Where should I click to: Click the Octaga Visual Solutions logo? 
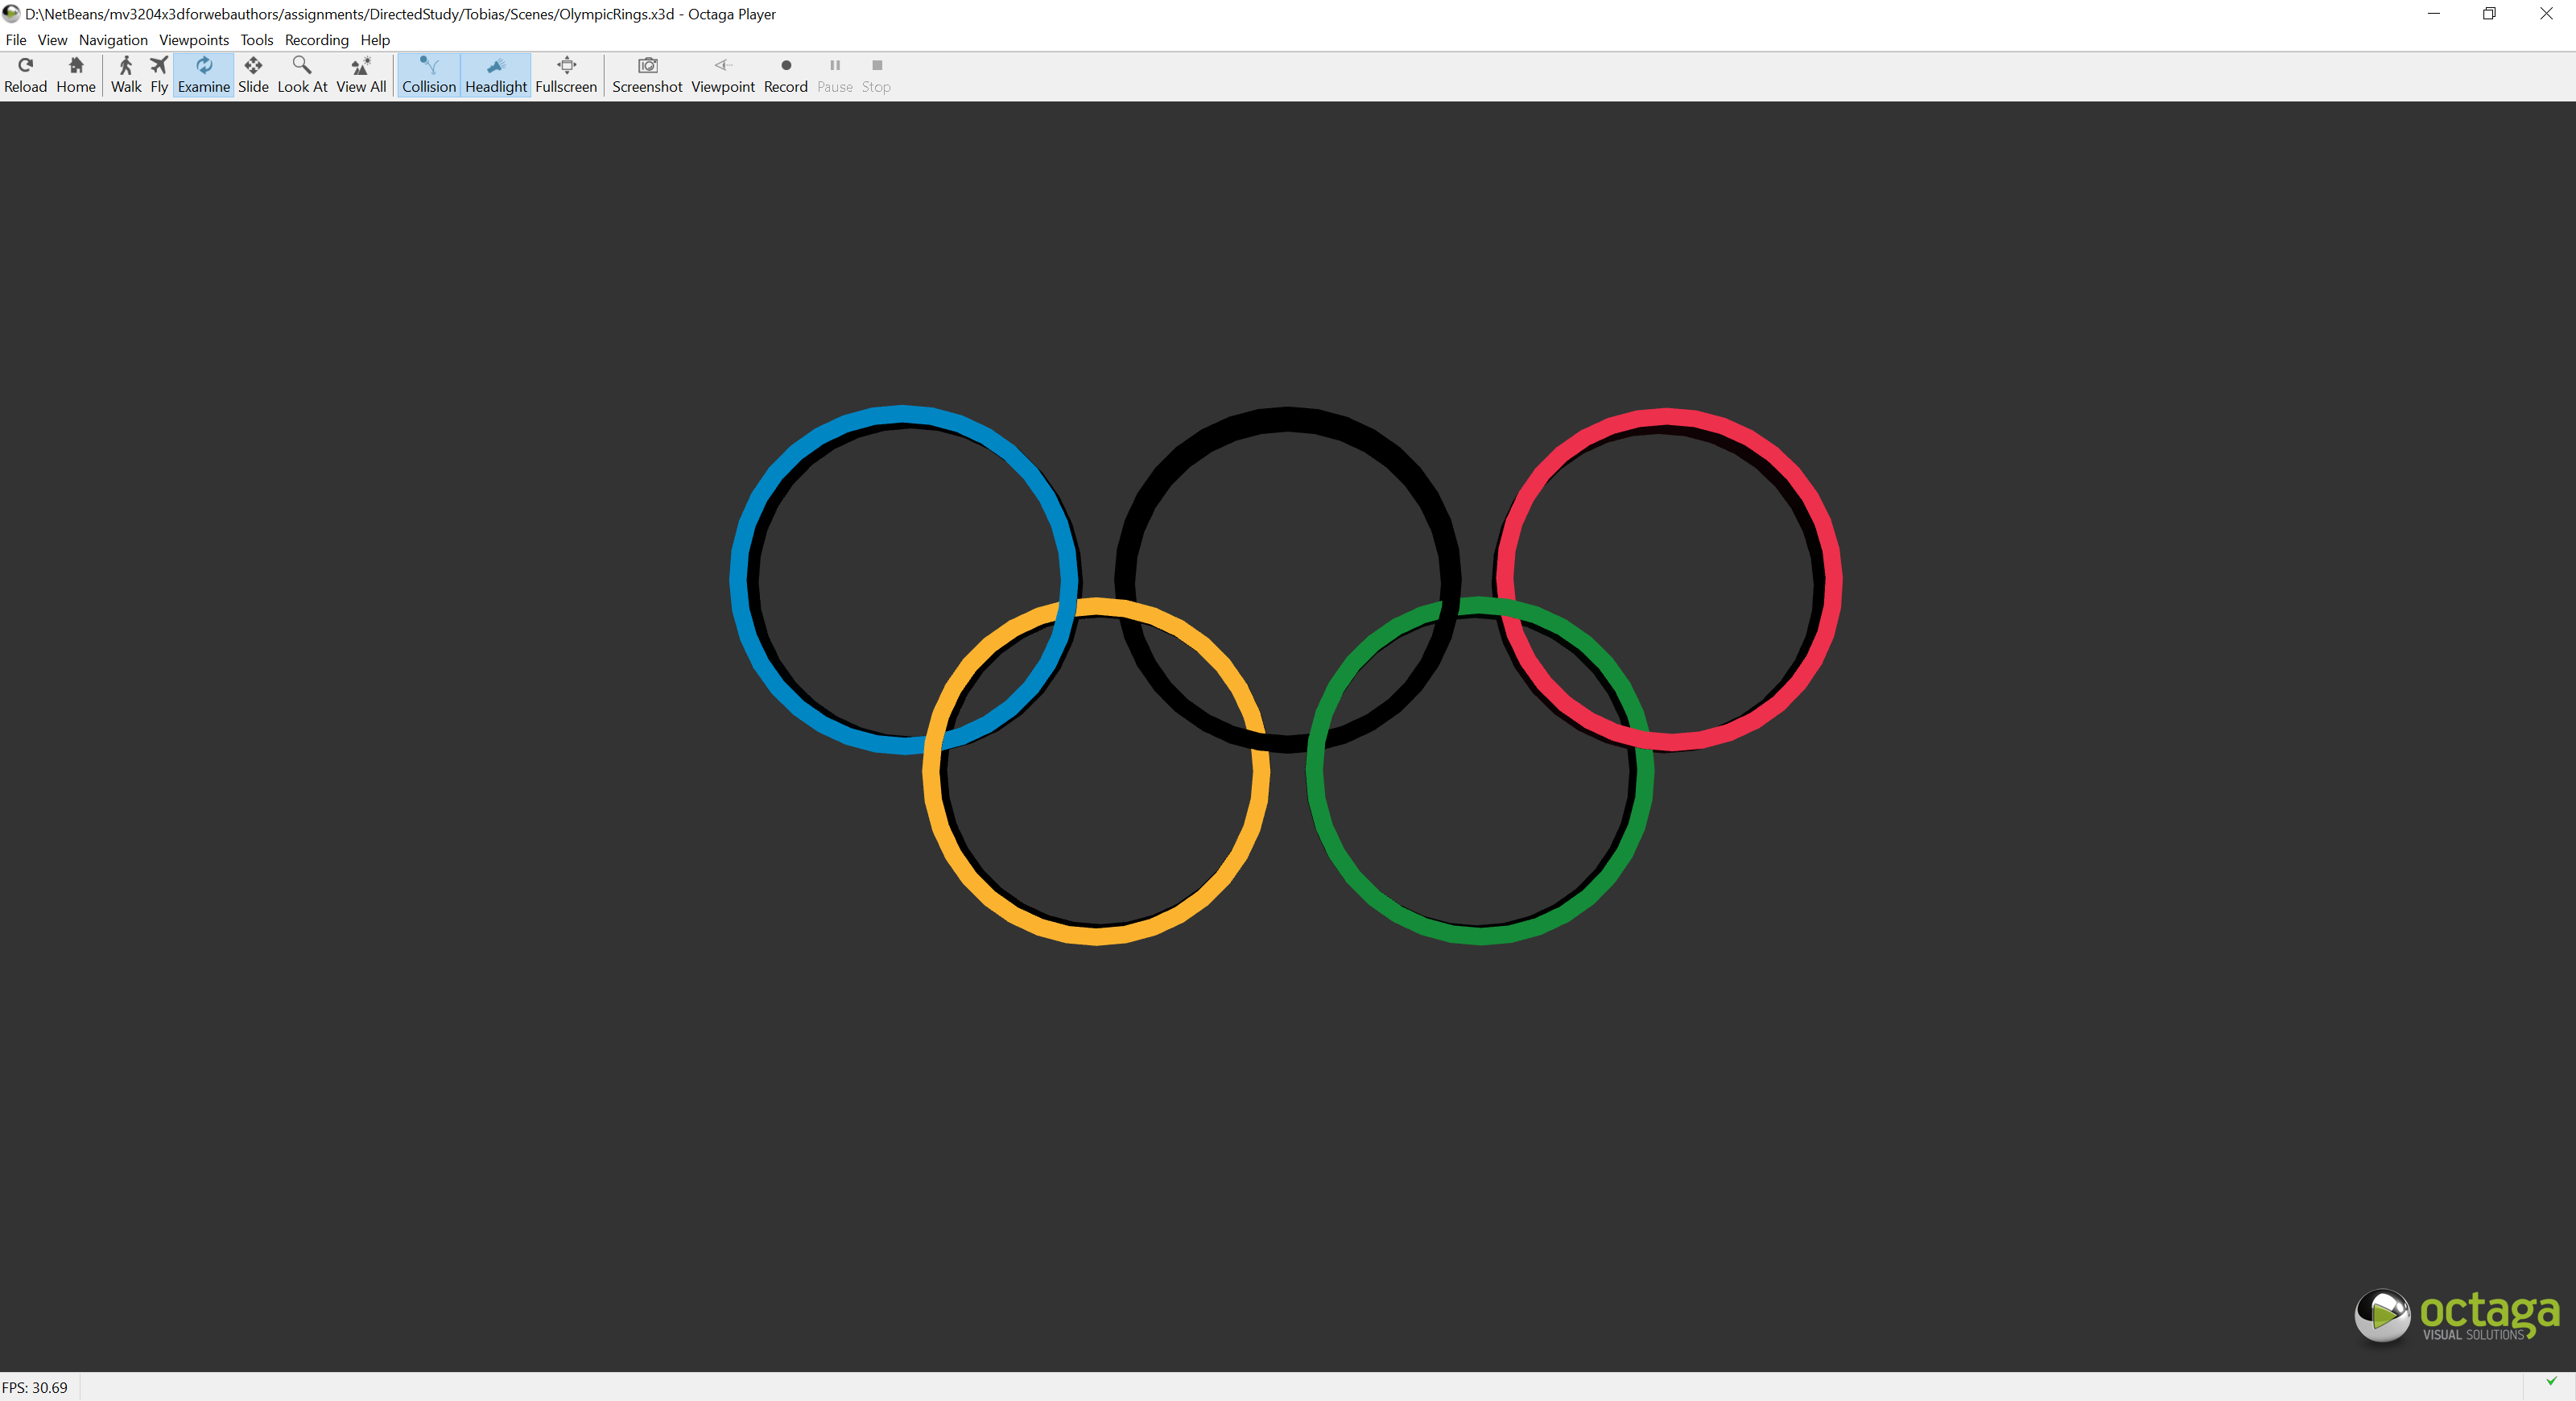(x=2456, y=1316)
